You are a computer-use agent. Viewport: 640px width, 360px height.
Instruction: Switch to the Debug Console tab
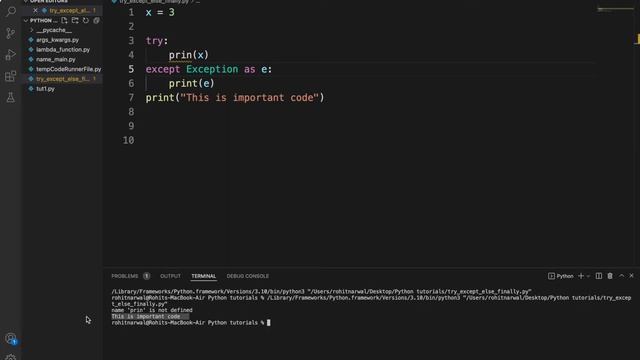[x=248, y=276]
